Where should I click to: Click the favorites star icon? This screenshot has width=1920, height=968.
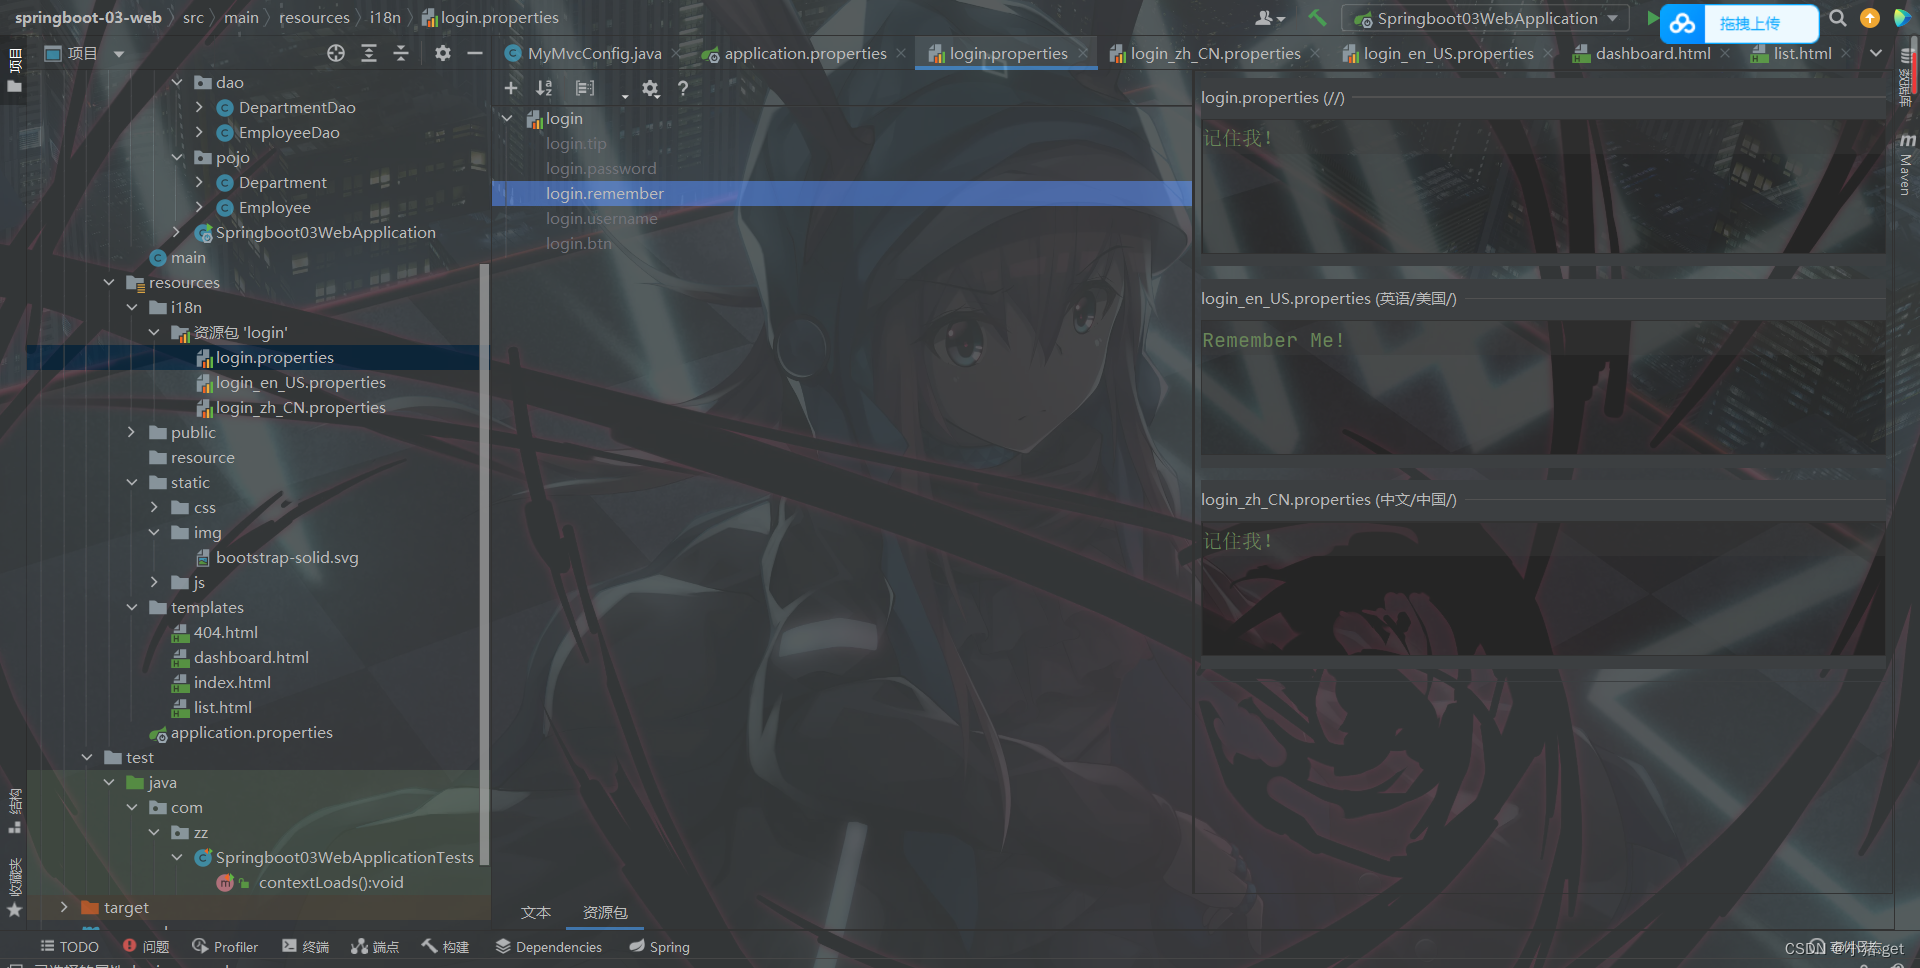click(14, 909)
